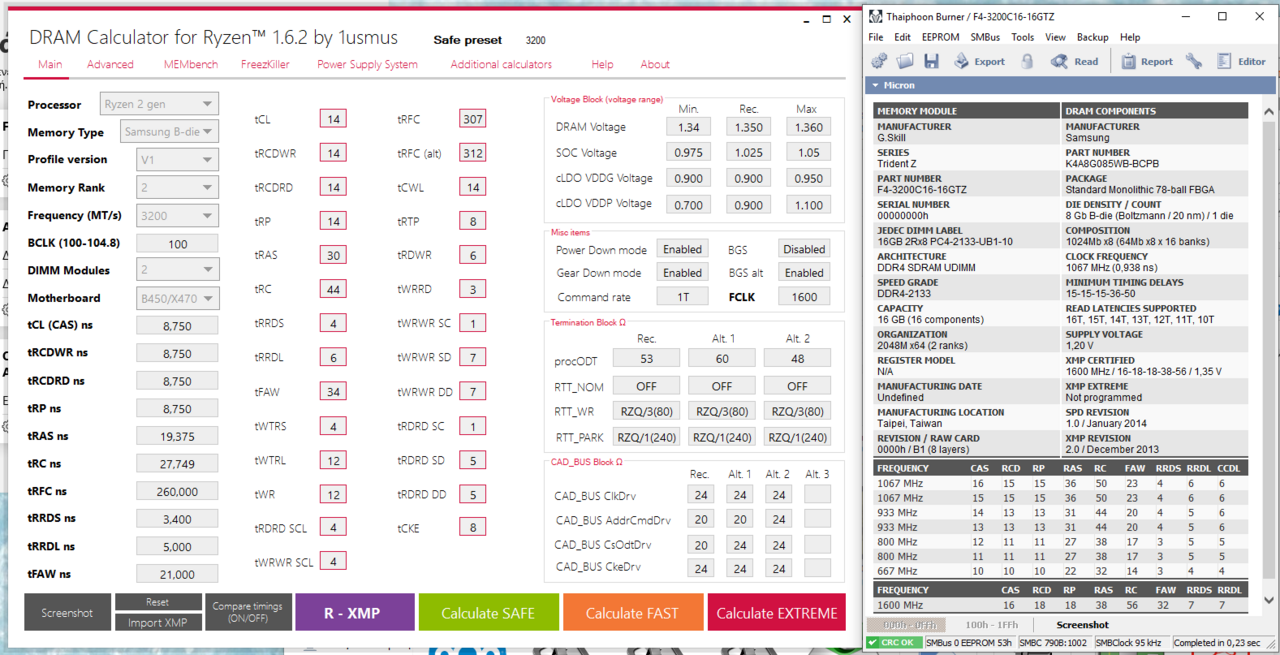Switch to the MEMbench tab
1280x655 pixels.
(190, 64)
